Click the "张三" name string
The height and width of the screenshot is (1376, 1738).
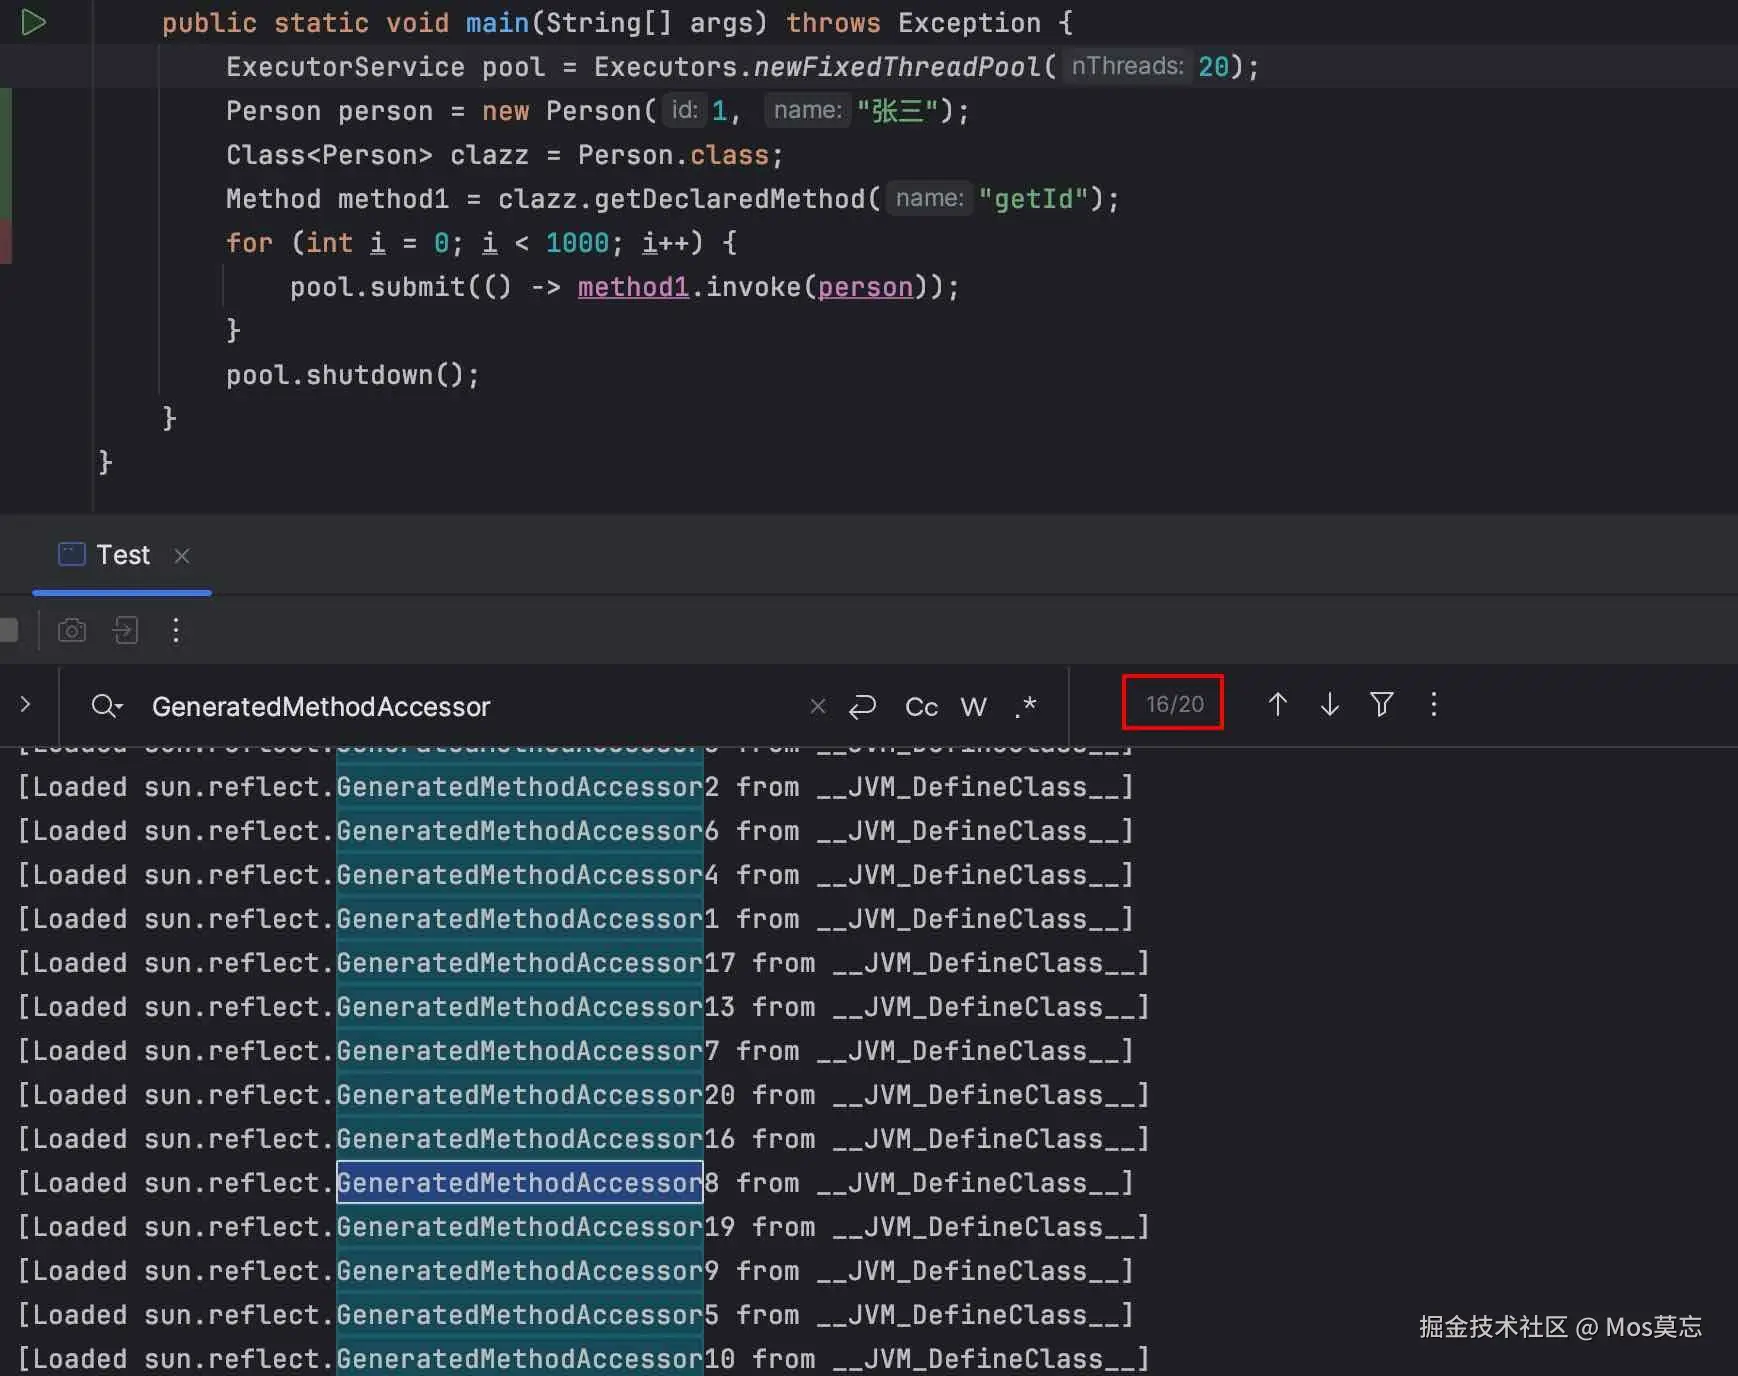pyautogui.click(x=897, y=111)
